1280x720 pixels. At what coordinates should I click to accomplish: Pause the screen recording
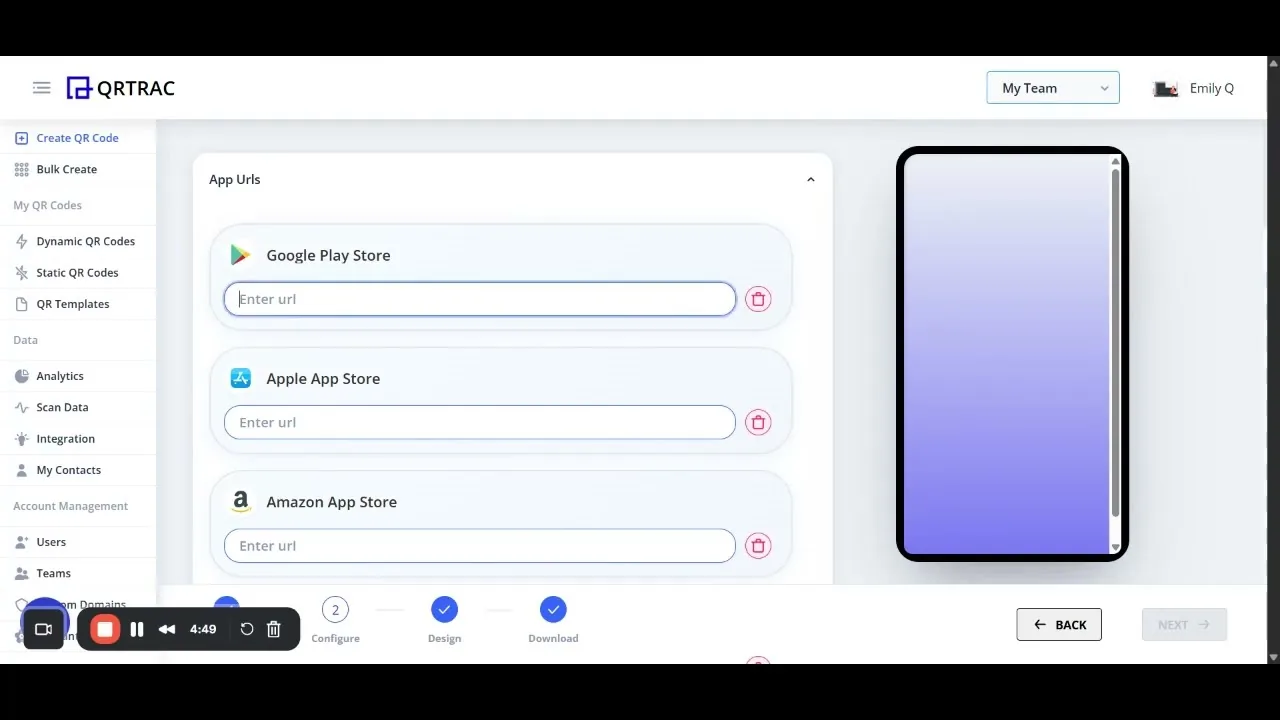coord(137,629)
